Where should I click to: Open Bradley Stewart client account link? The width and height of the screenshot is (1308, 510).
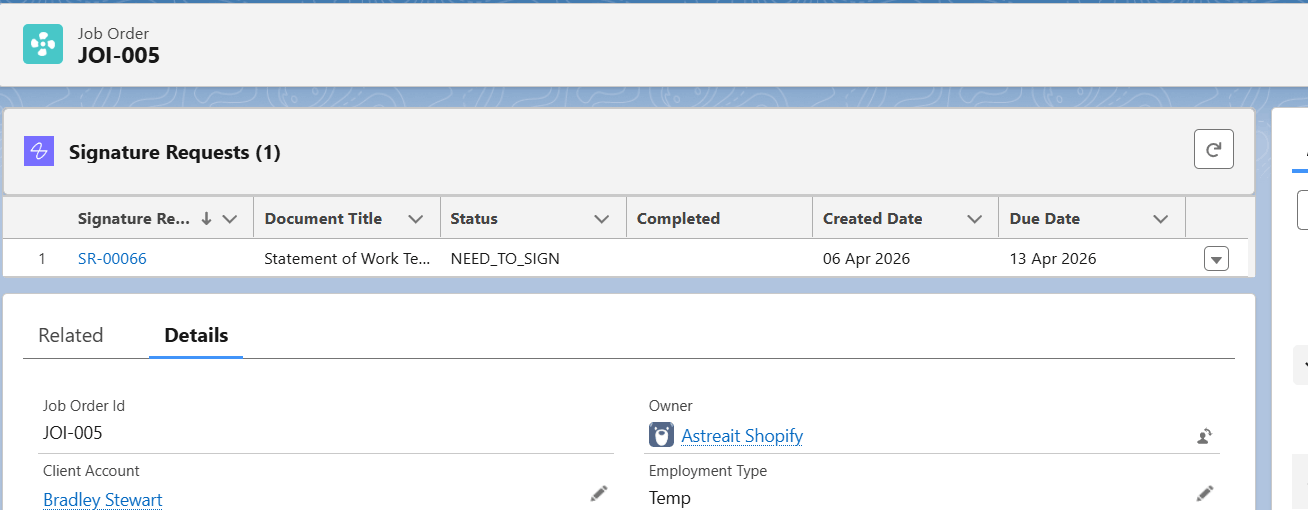[x=102, y=499]
